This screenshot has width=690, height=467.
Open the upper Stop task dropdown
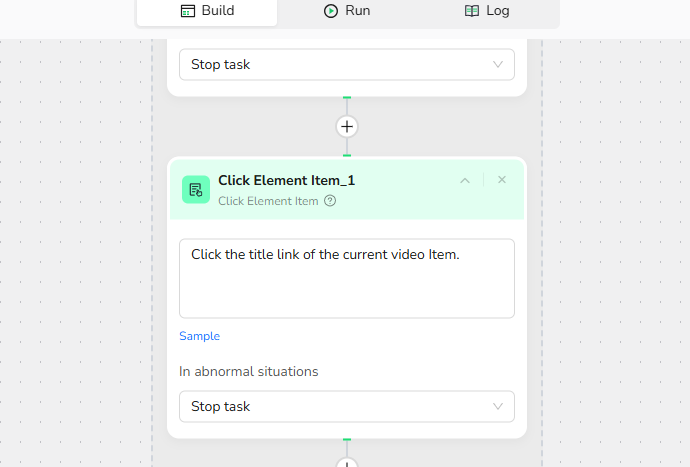click(346, 65)
